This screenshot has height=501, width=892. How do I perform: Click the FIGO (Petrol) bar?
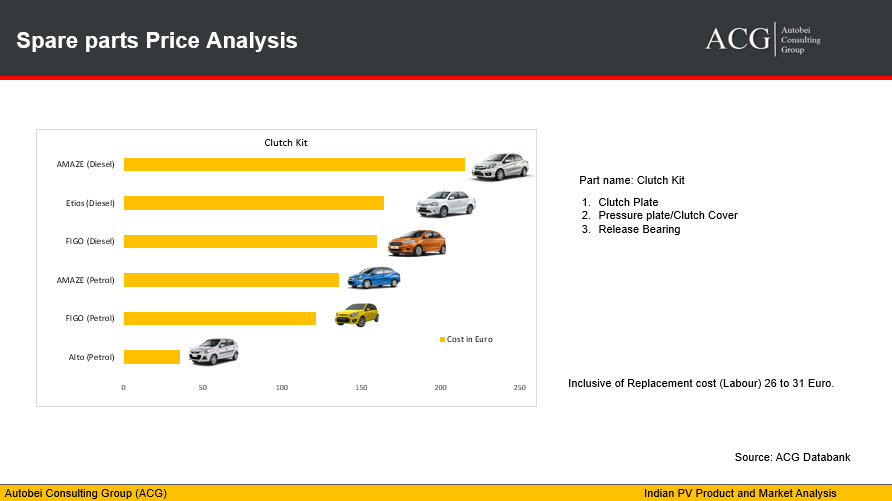(220, 318)
